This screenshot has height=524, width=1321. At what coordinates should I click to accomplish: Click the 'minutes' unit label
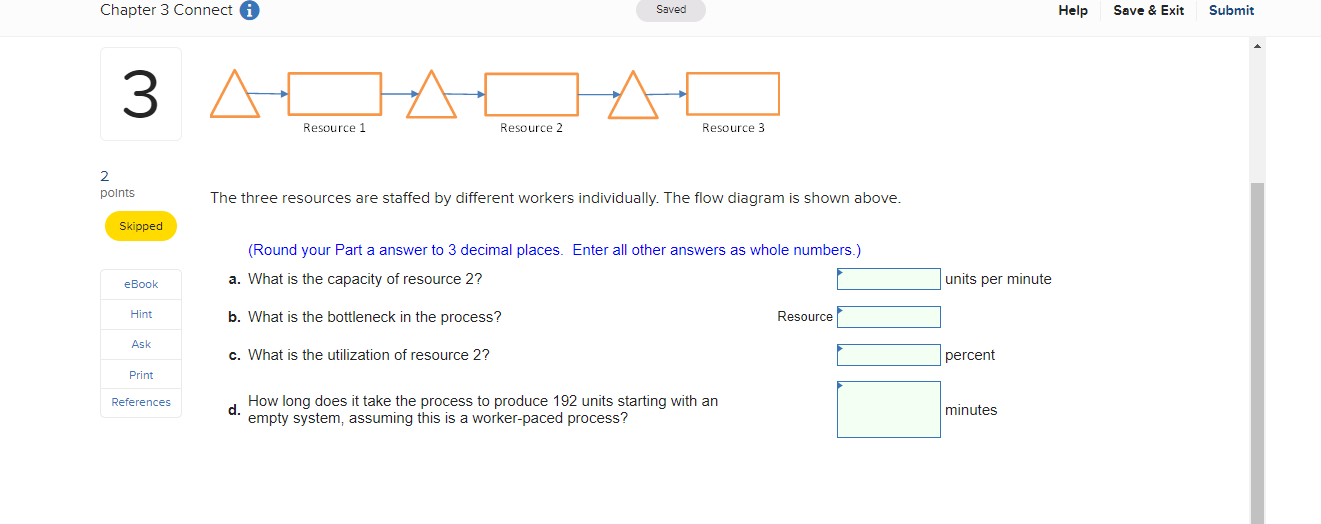click(x=971, y=410)
